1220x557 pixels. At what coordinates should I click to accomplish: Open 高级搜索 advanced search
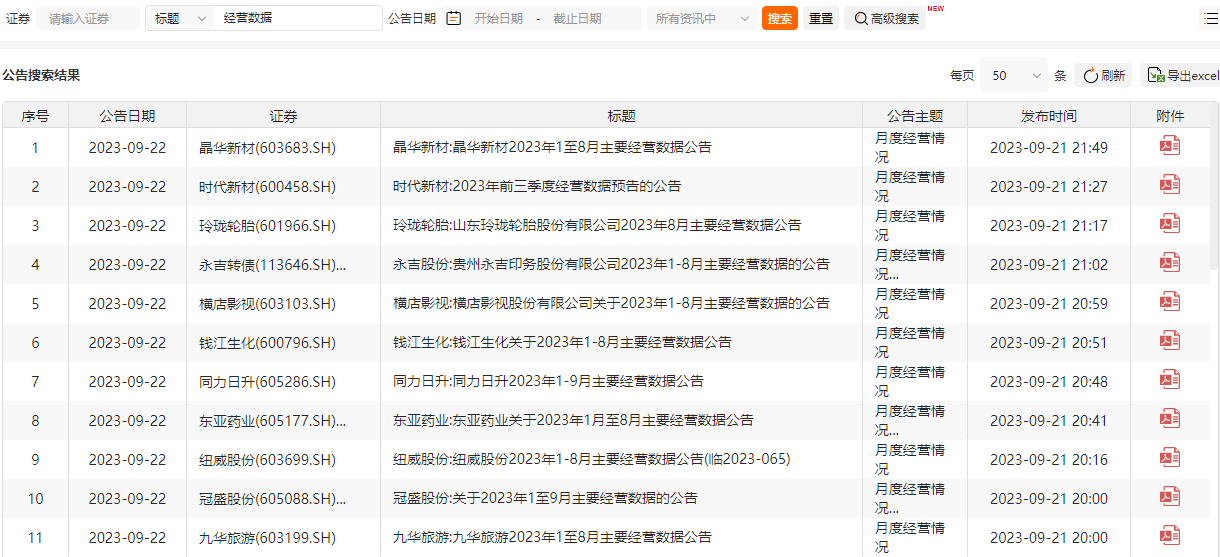pos(885,18)
